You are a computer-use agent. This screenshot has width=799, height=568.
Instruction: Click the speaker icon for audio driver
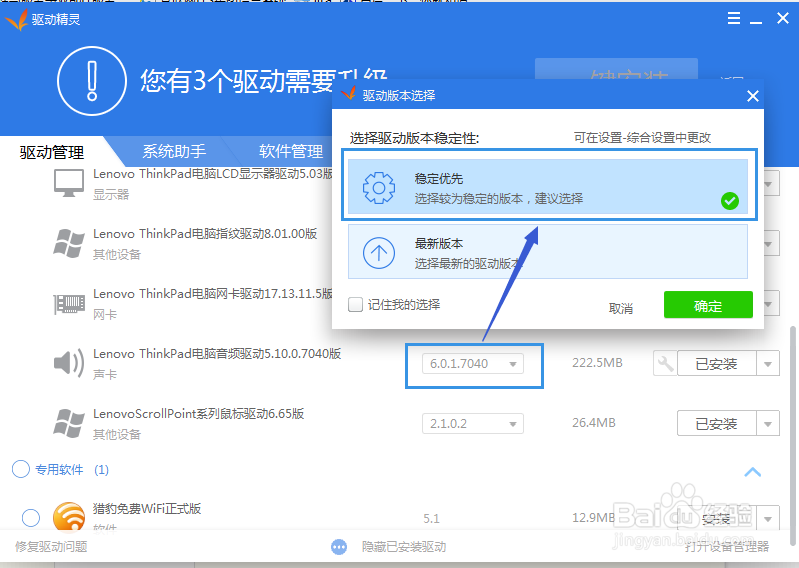[x=69, y=363]
